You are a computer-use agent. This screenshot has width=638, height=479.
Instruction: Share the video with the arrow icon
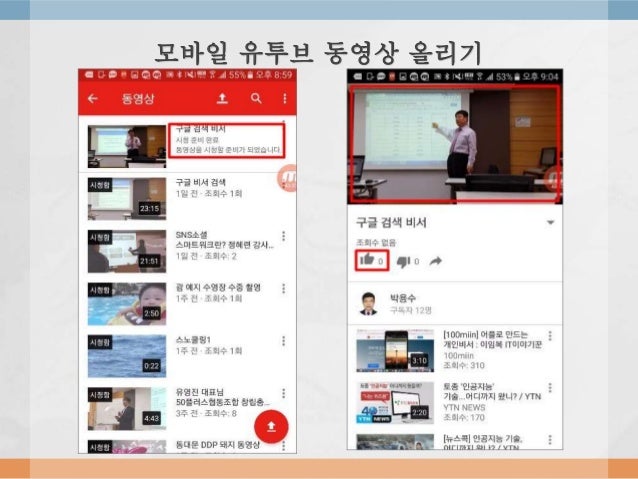pyautogui.click(x=436, y=262)
